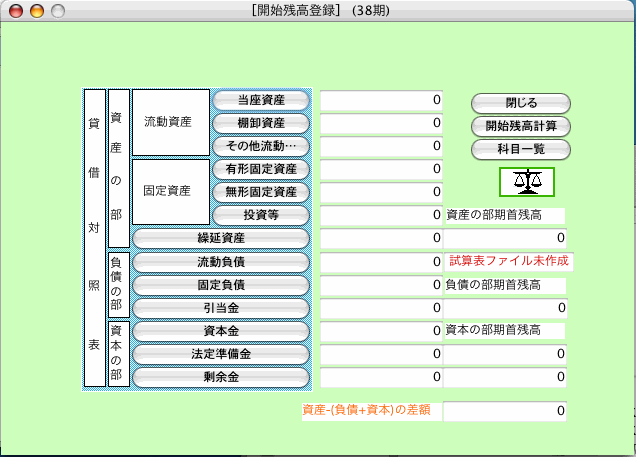Click the 資産-(負債+資本)の差額 value field
This screenshot has width=636, height=461.
coord(505,410)
